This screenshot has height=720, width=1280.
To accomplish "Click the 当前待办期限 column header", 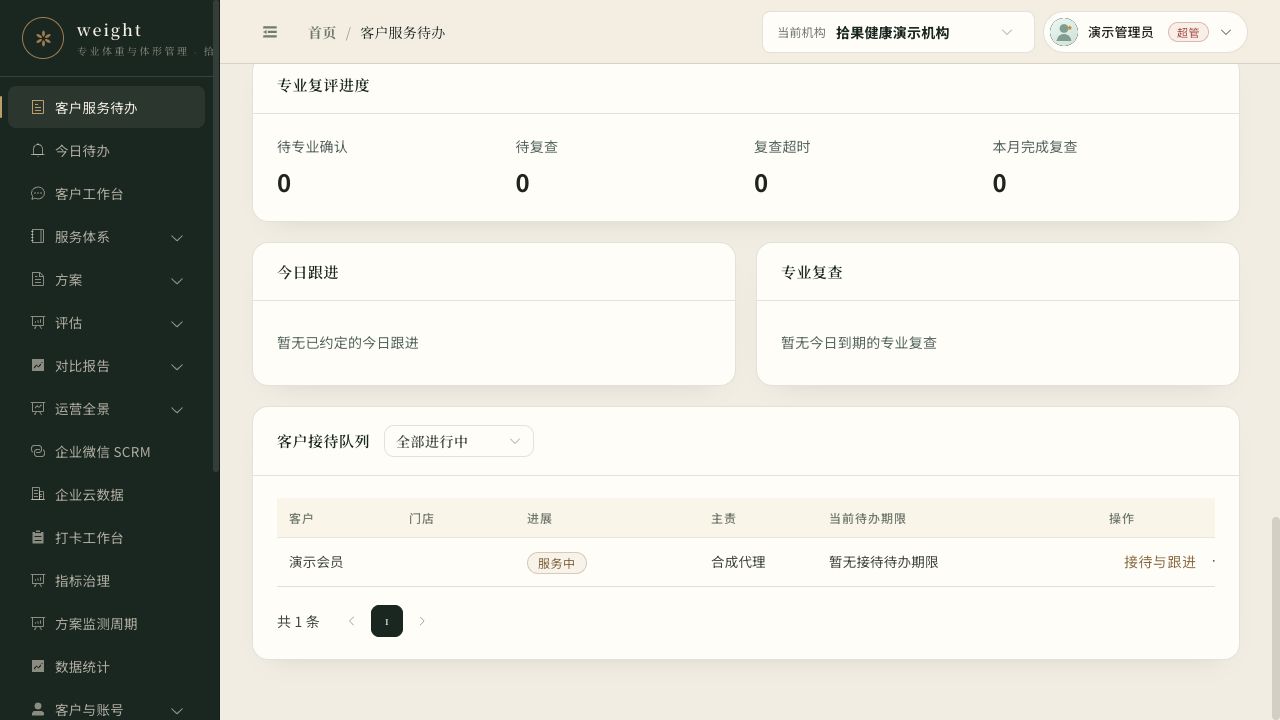I will tap(868, 518).
